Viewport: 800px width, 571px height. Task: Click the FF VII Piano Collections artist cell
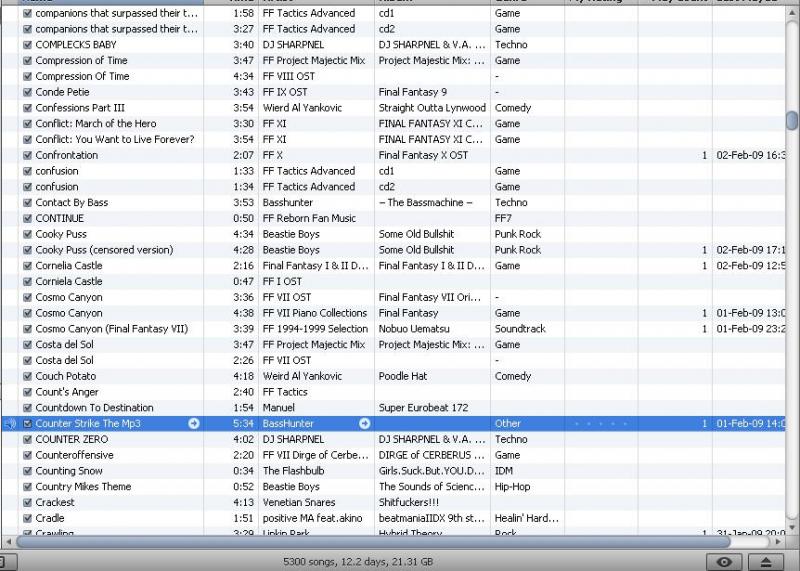pyautogui.click(x=315, y=313)
